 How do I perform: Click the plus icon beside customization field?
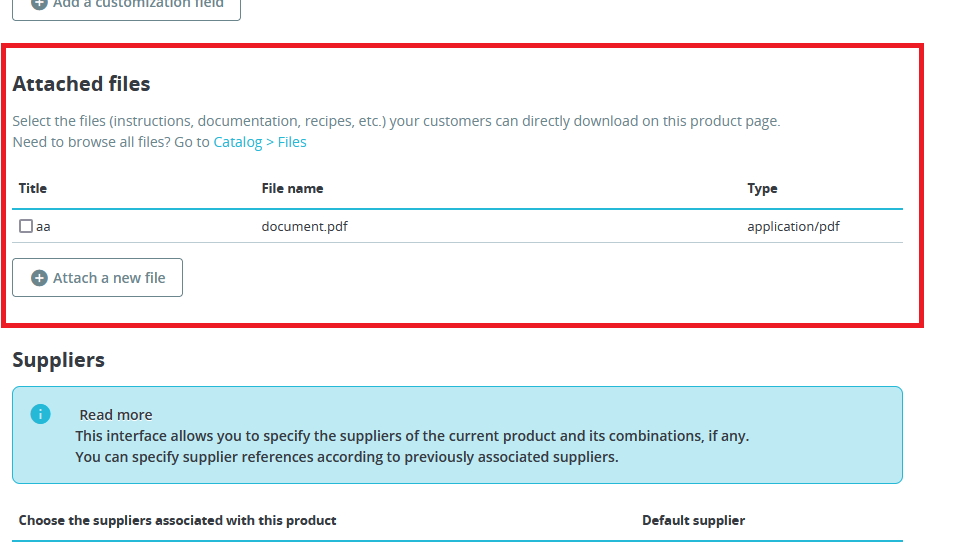coord(39,4)
